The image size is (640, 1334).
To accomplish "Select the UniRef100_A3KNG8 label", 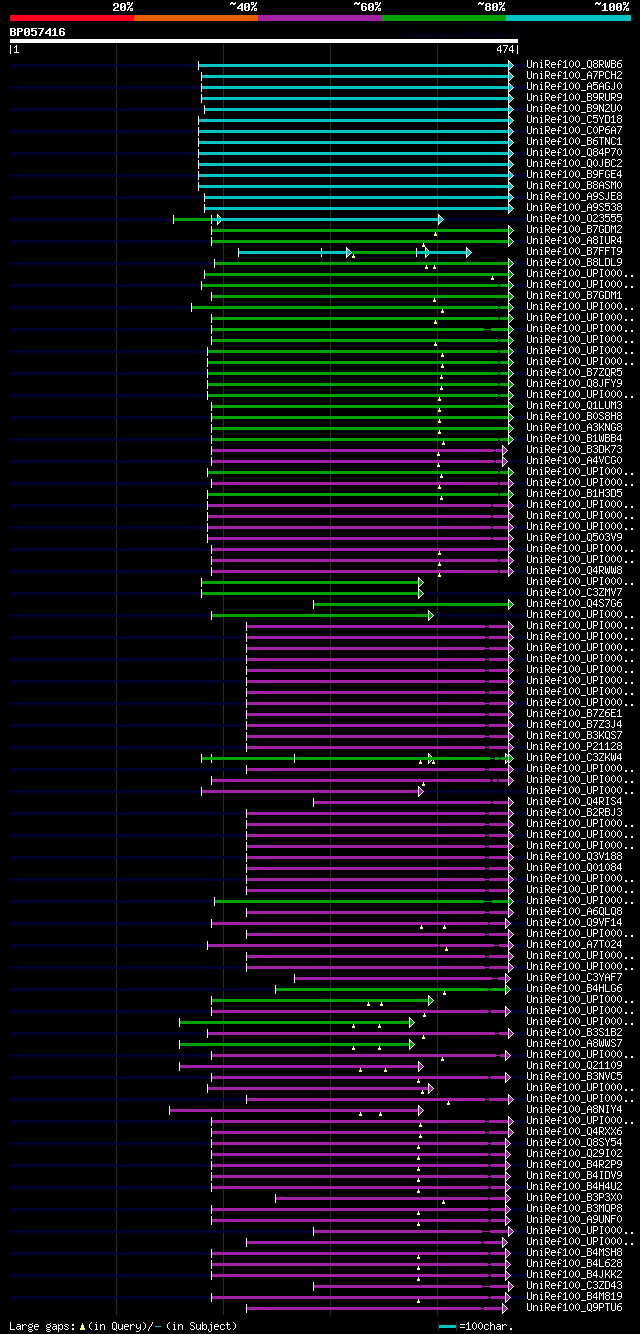I will tap(574, 427).
